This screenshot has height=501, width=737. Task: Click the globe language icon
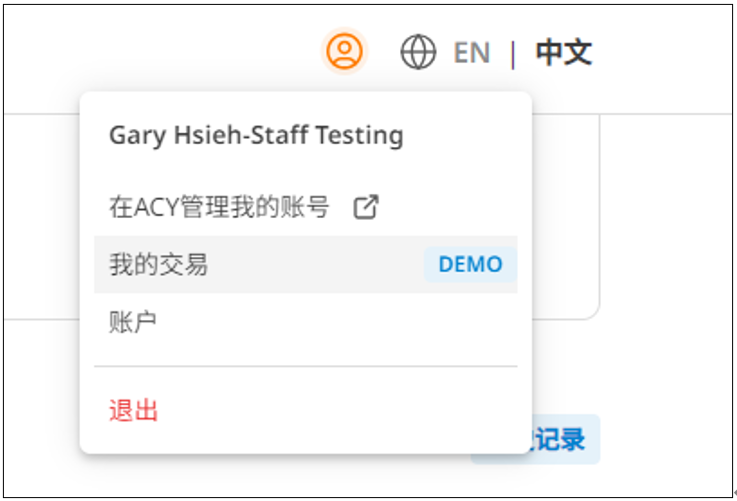(418, 52)
